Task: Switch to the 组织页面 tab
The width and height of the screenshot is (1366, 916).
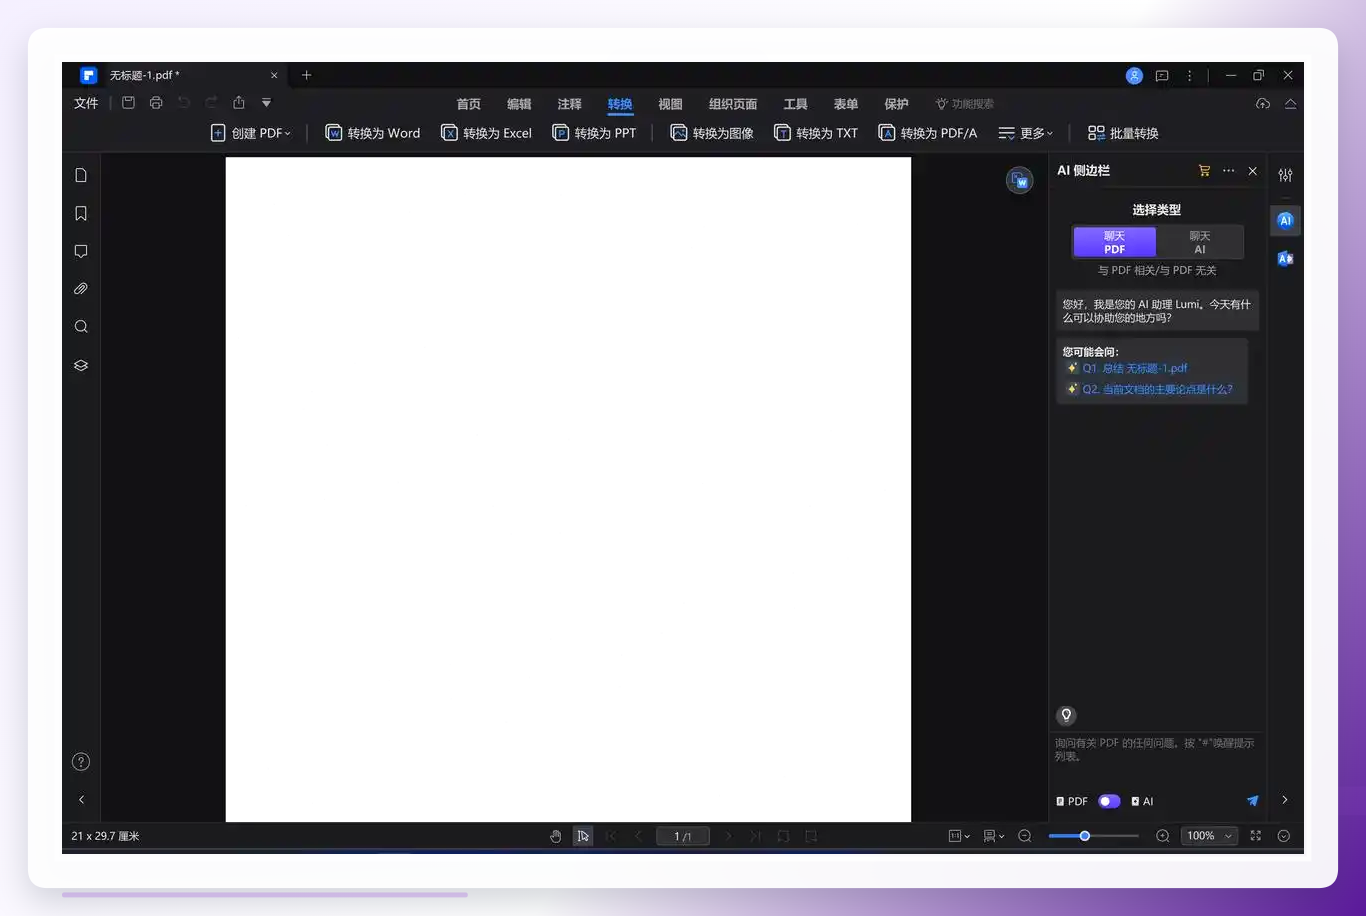Action: tap(733, 104)
